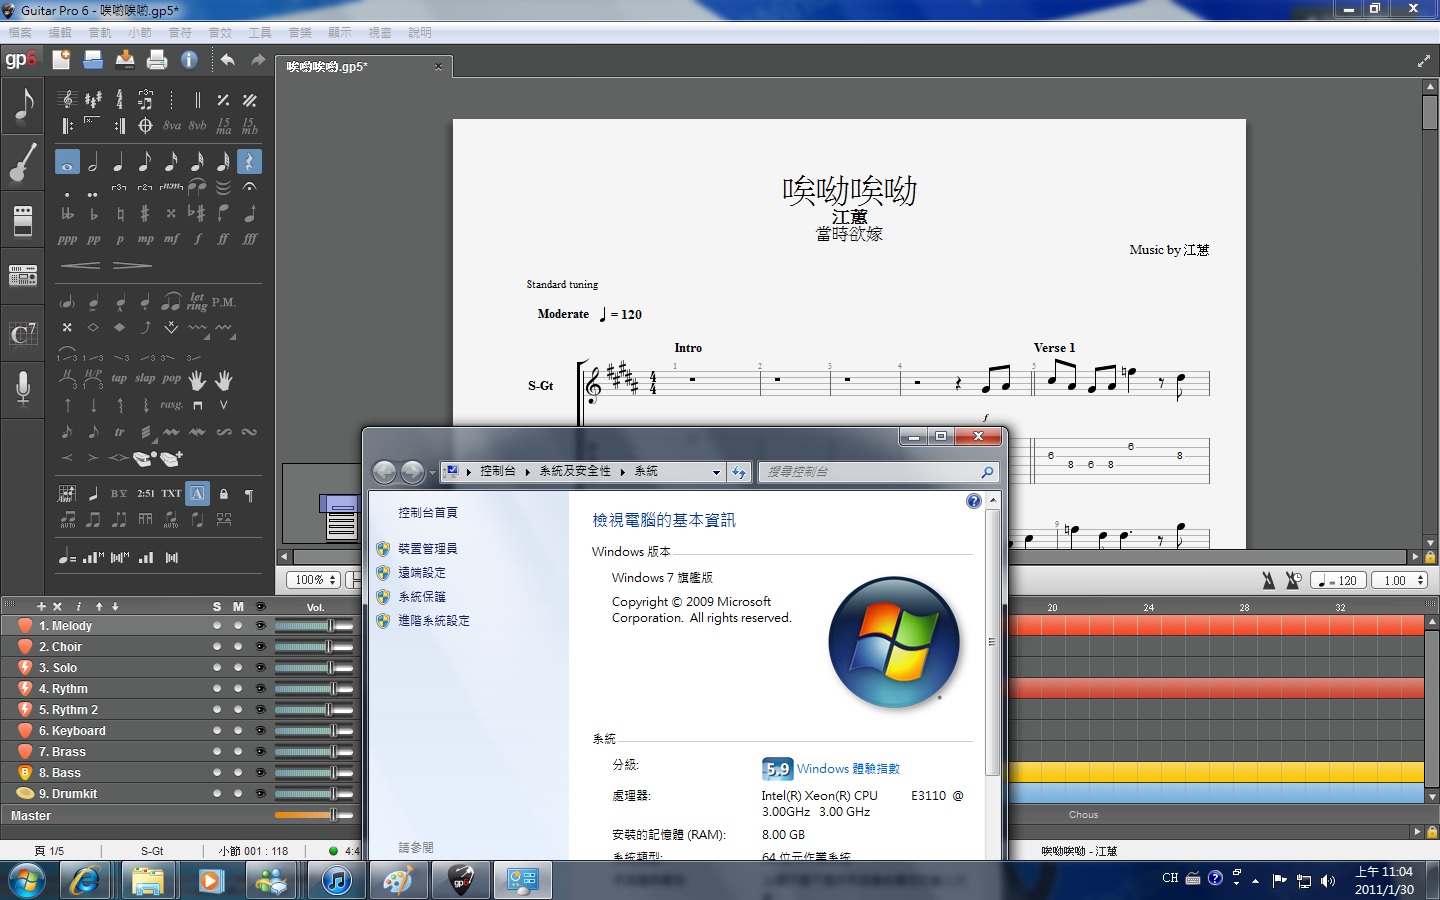Open 進階系統設定 link in Control Panel
Screen dimensions: 1440x900
[434, 621]
